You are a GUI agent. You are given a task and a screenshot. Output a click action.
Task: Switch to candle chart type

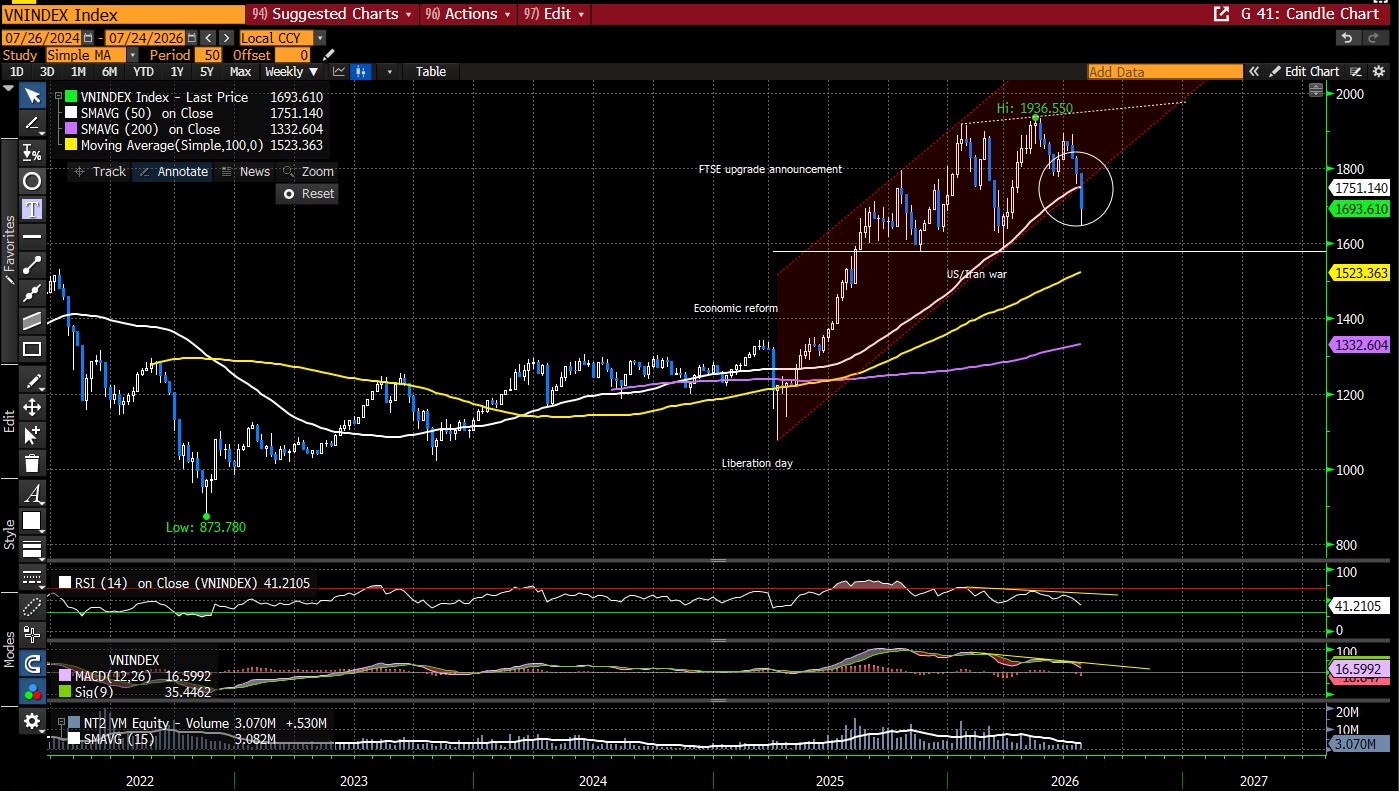(360, 72)
